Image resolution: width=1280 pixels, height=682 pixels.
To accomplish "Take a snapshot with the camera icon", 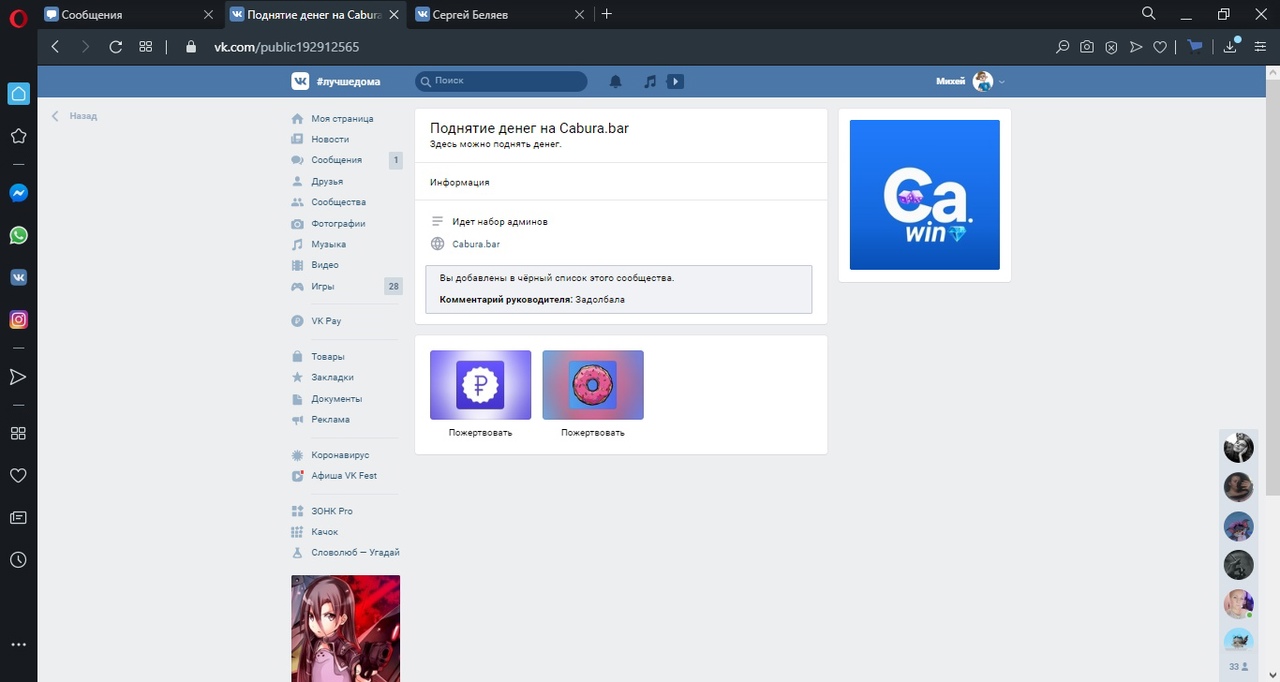I will tap(1087, 46).
